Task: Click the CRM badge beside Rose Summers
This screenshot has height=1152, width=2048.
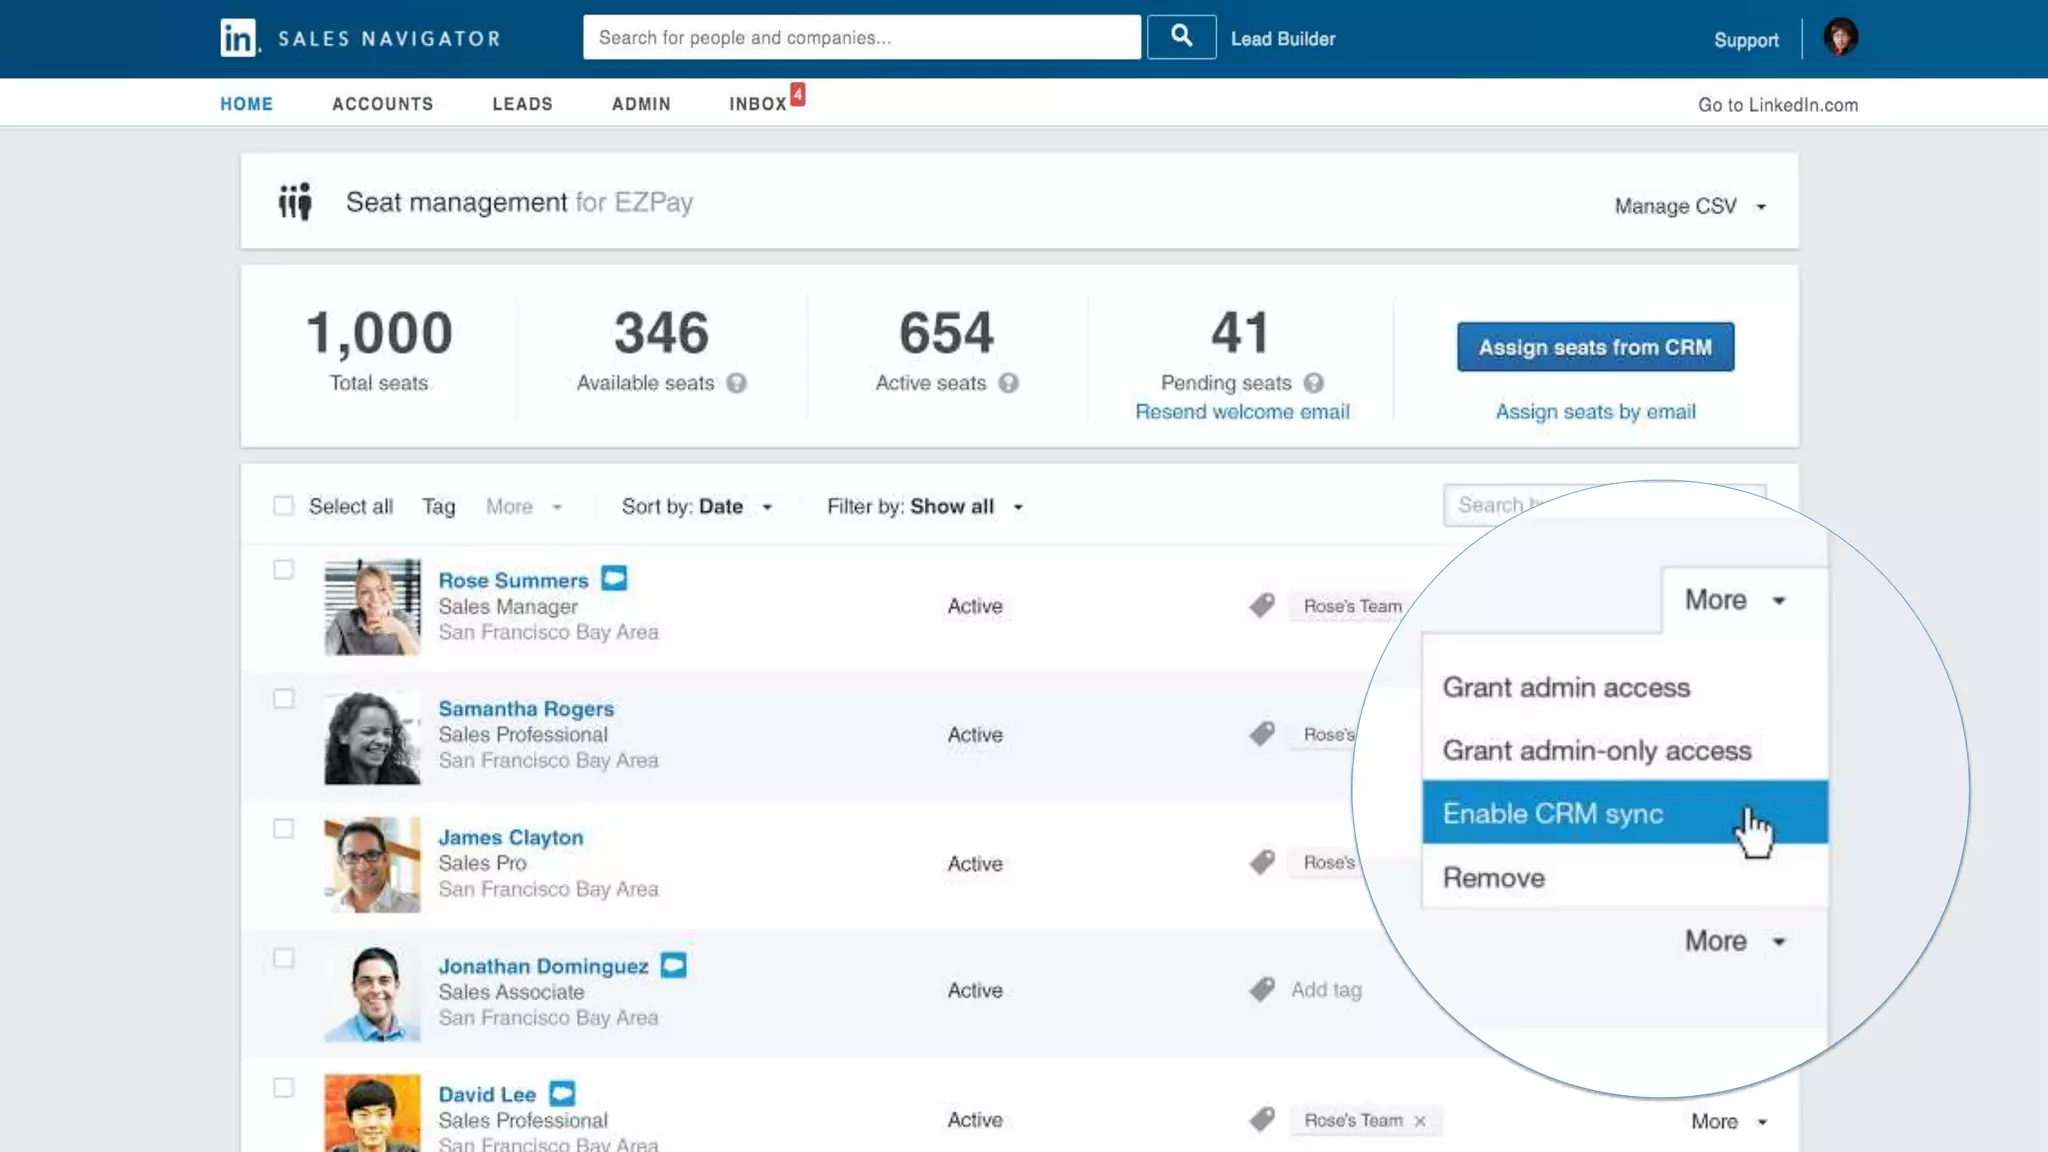Action: coord(614,579)
